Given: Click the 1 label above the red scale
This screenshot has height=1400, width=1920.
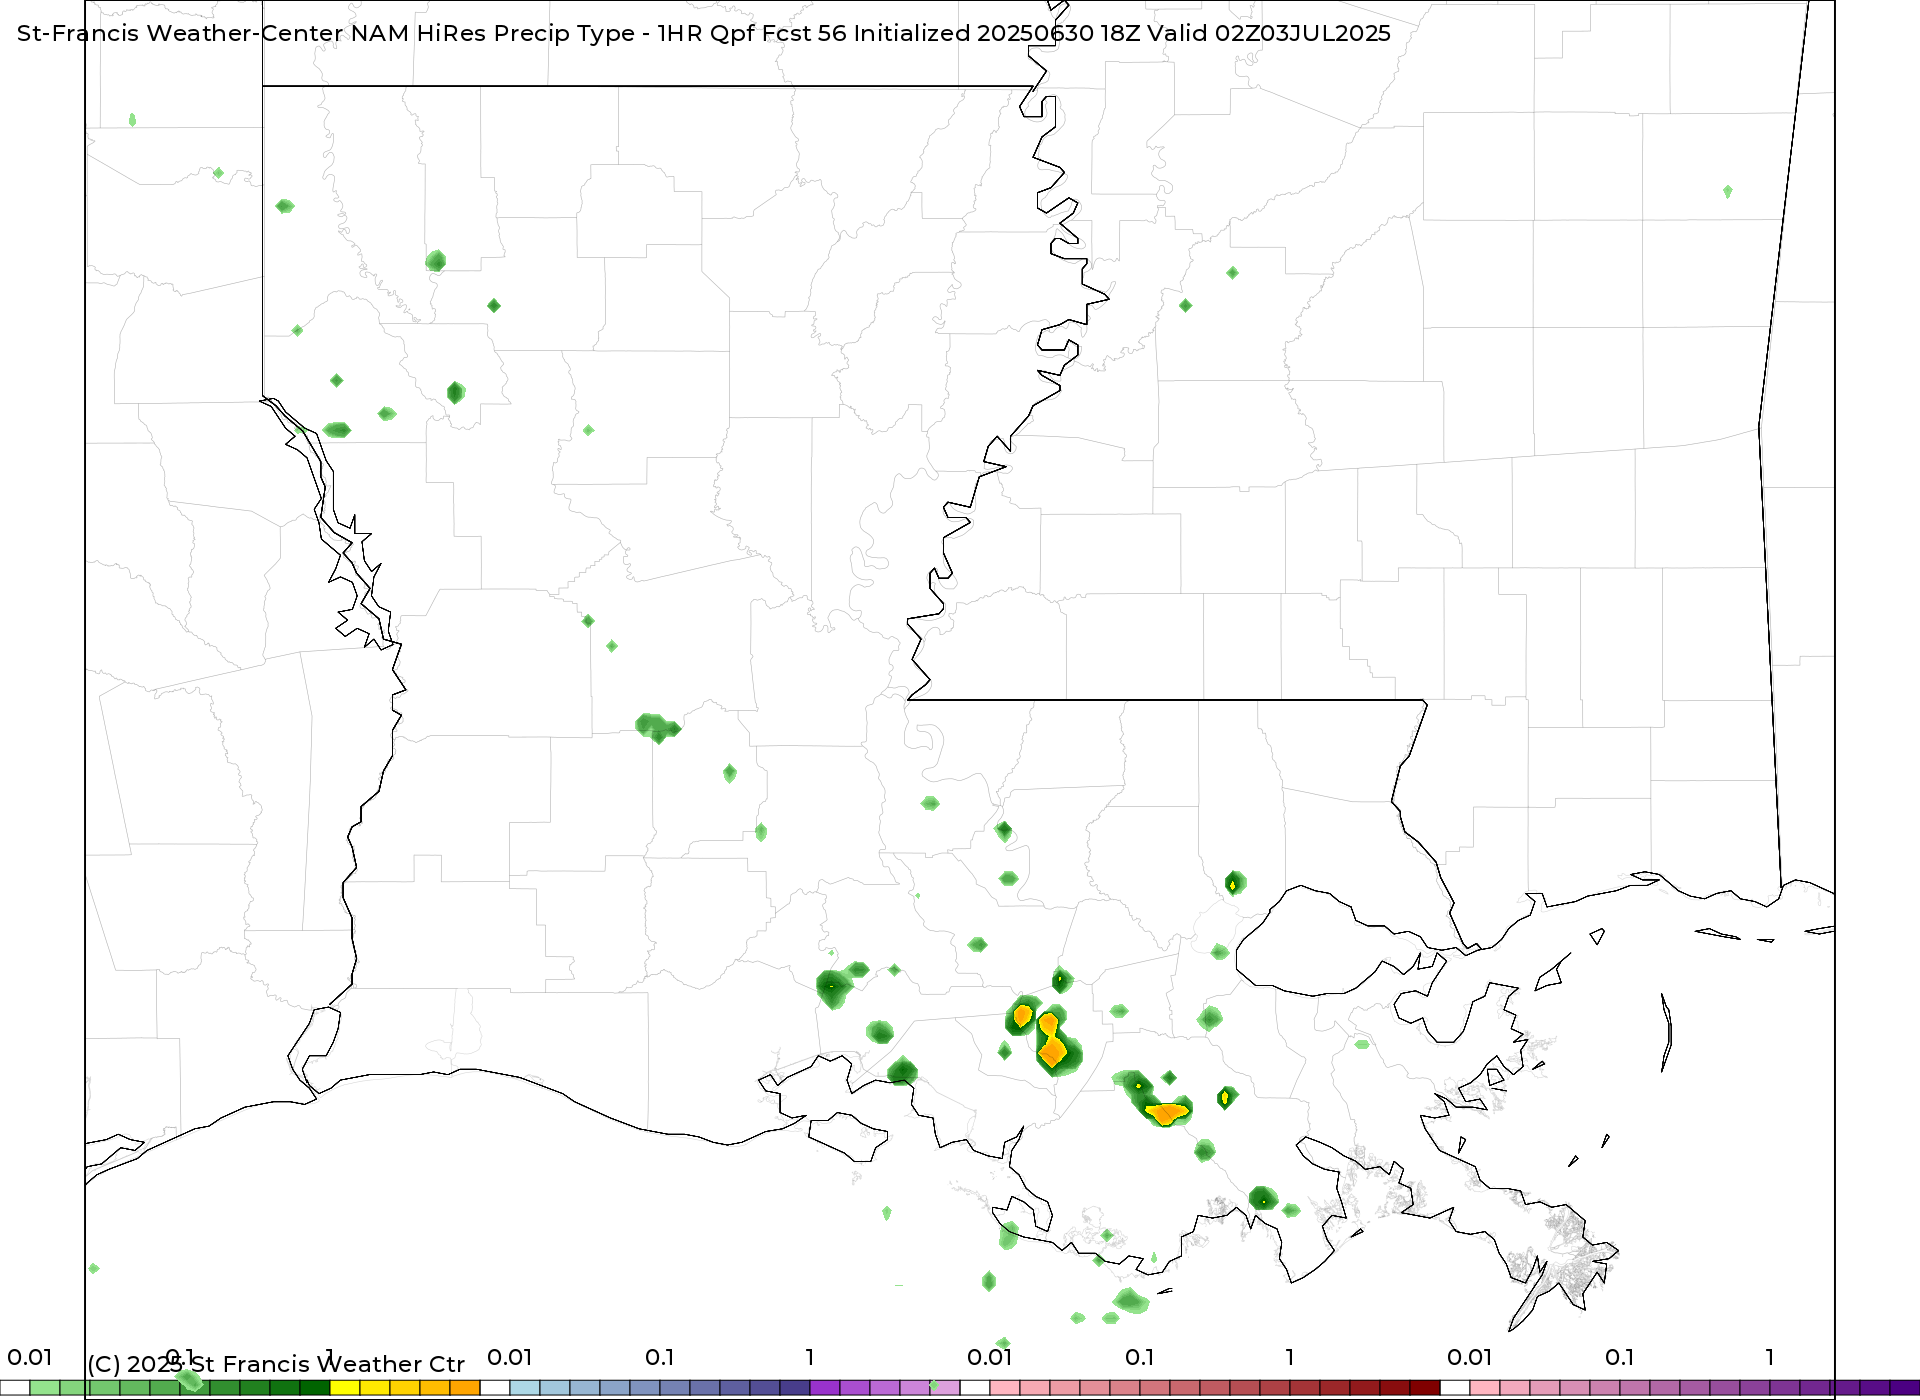Looking at the screenshot, I should (x=1290, y=1357).
